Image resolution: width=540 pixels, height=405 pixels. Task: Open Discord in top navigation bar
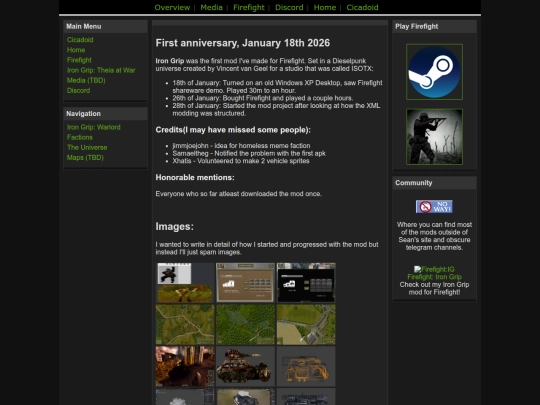point(289,7)
